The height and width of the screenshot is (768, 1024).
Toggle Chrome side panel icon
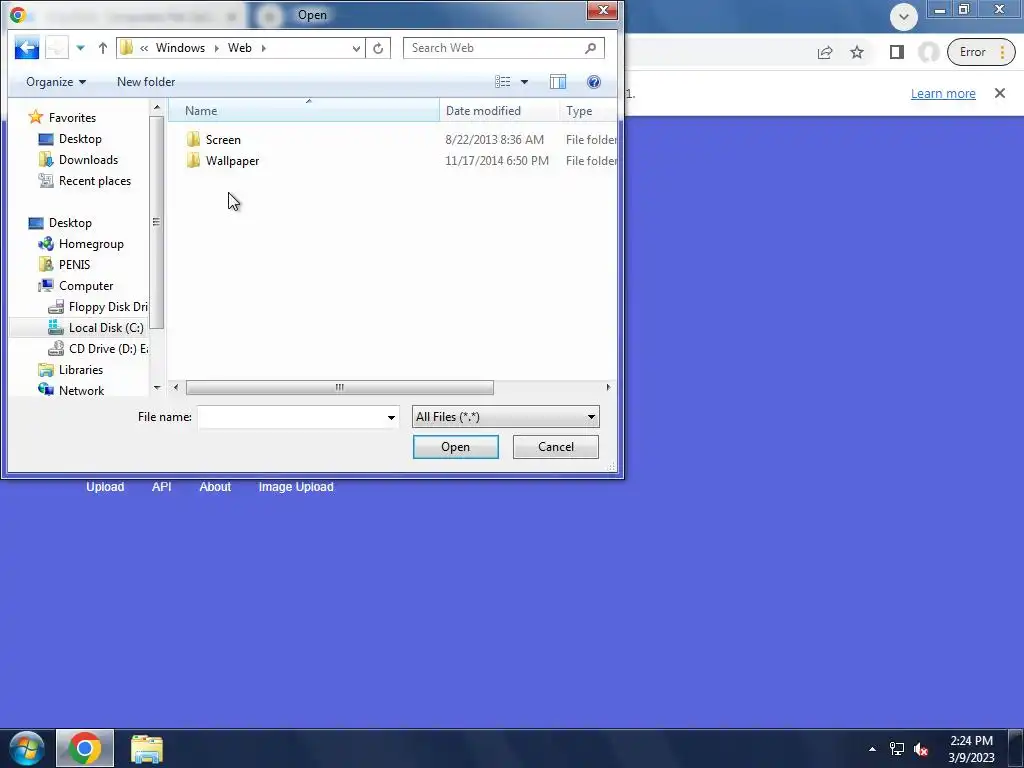pyautogui.click(x=897, y=52)
